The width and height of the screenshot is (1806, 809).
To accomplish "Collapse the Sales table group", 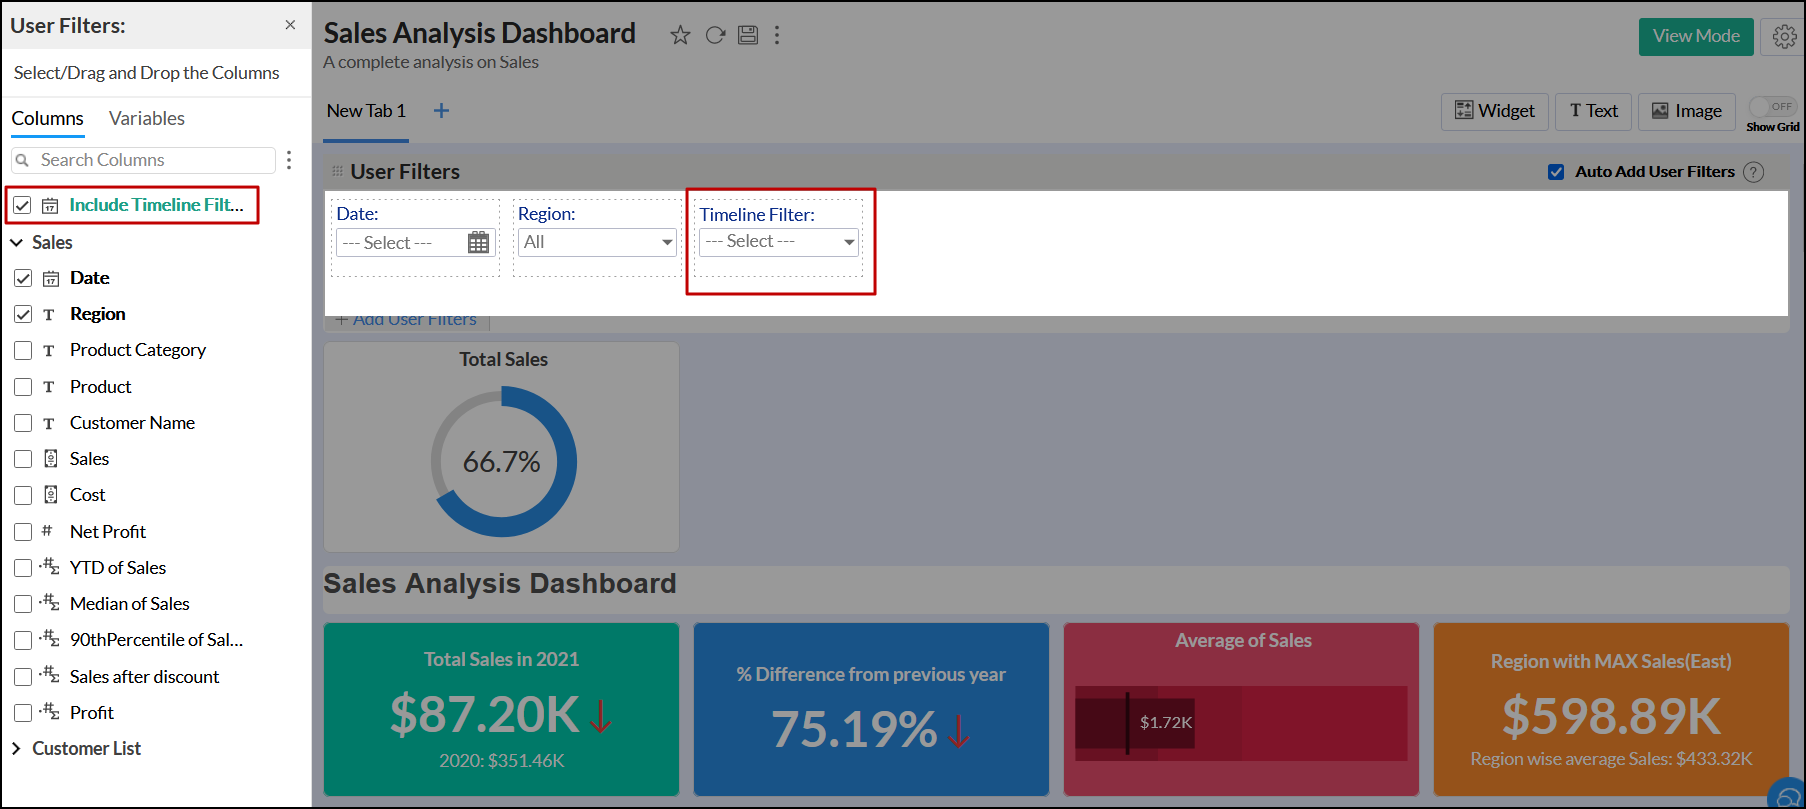I will 16,243.
